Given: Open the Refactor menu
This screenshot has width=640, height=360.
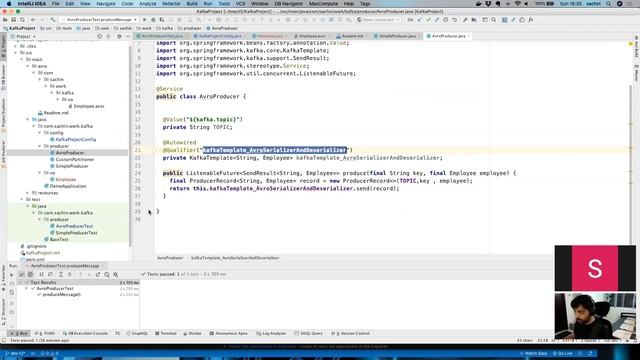Looking at the screenshot, I should coord(171,4).
